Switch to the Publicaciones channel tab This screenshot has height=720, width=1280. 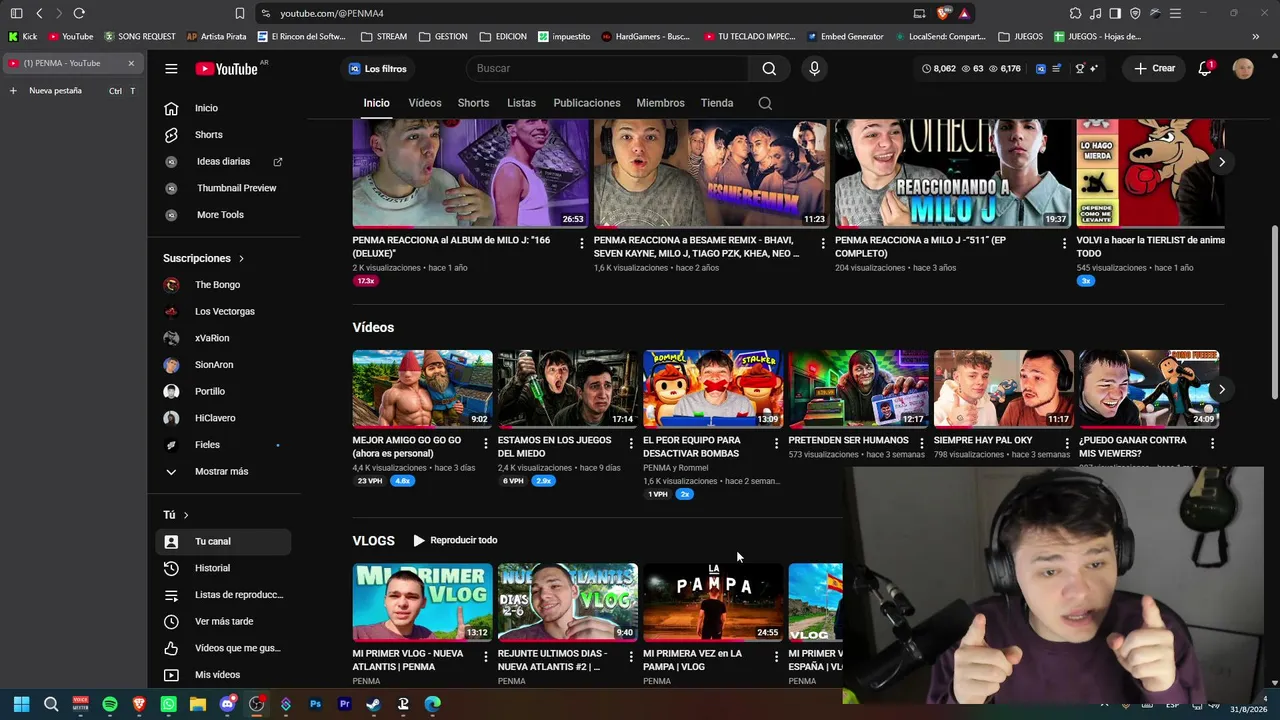point(587,103)
